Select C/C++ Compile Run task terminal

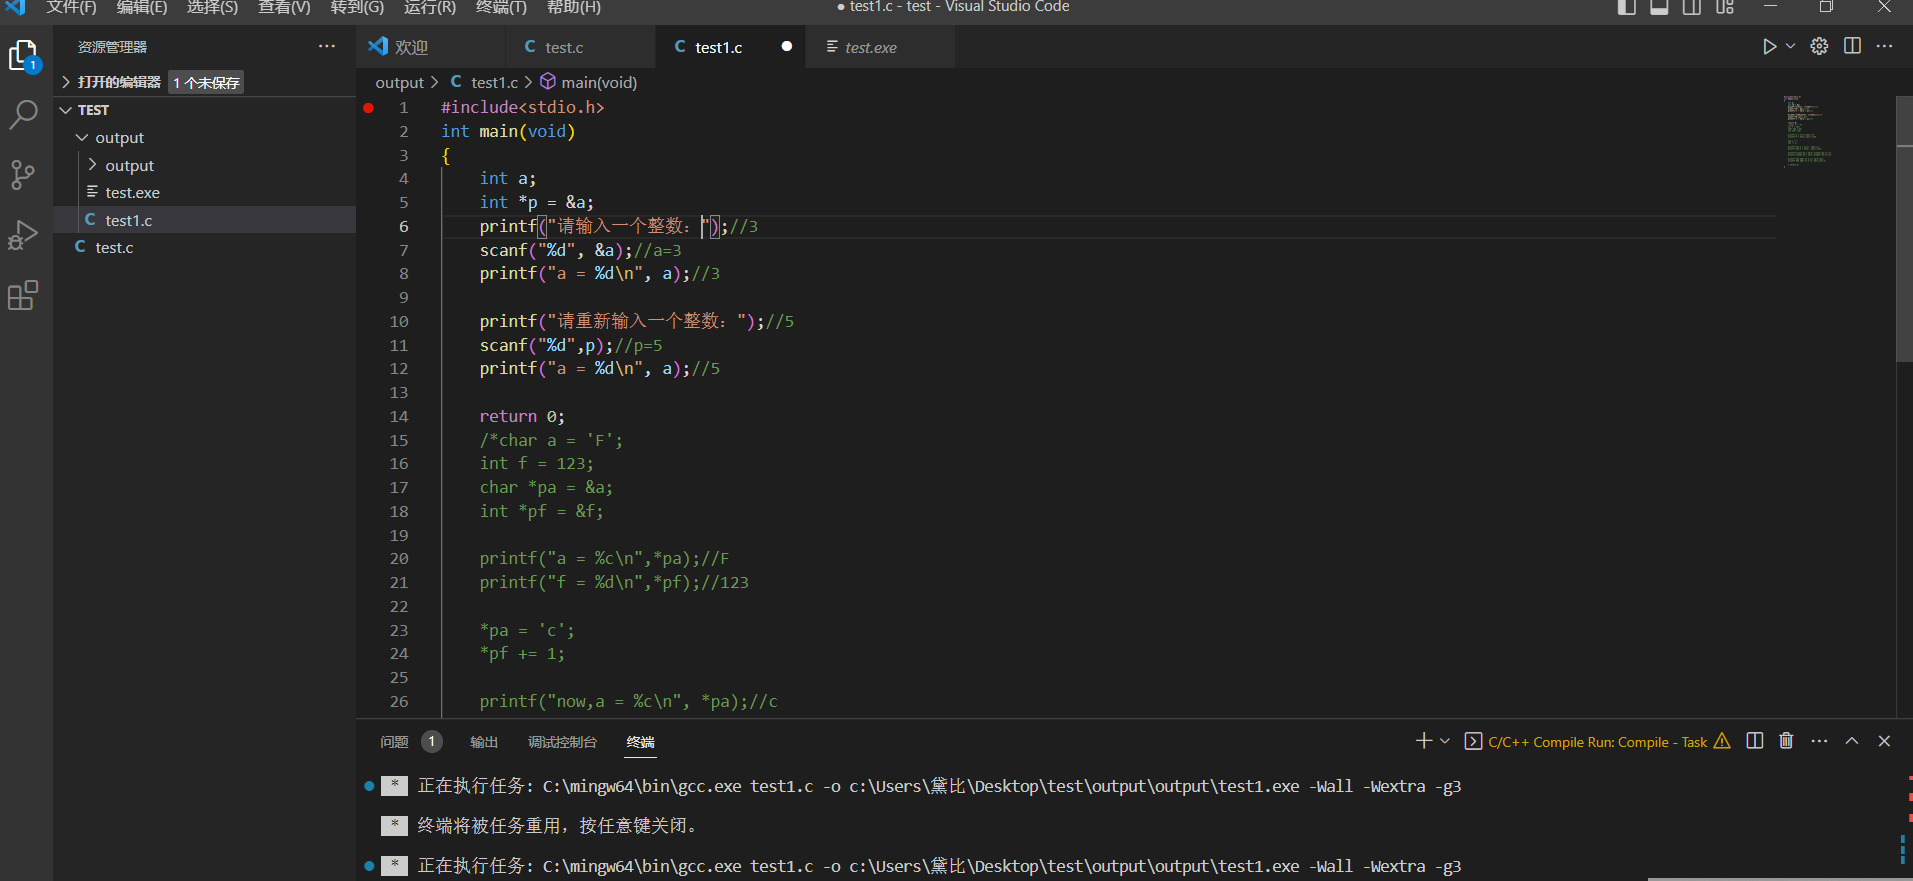point(1597,742)
